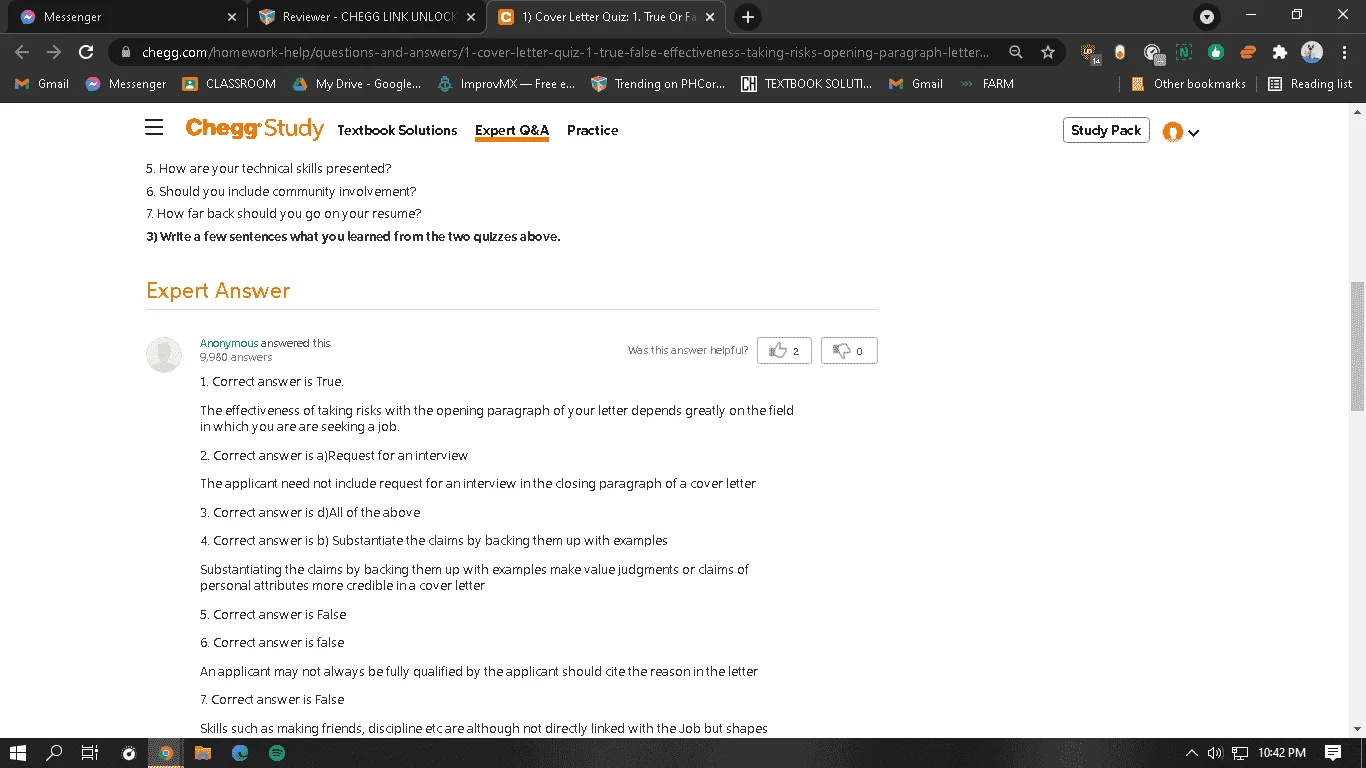Give the answer a thumbs up
The width and height of the screenshot is (1366, 768).
click(784, 351)
